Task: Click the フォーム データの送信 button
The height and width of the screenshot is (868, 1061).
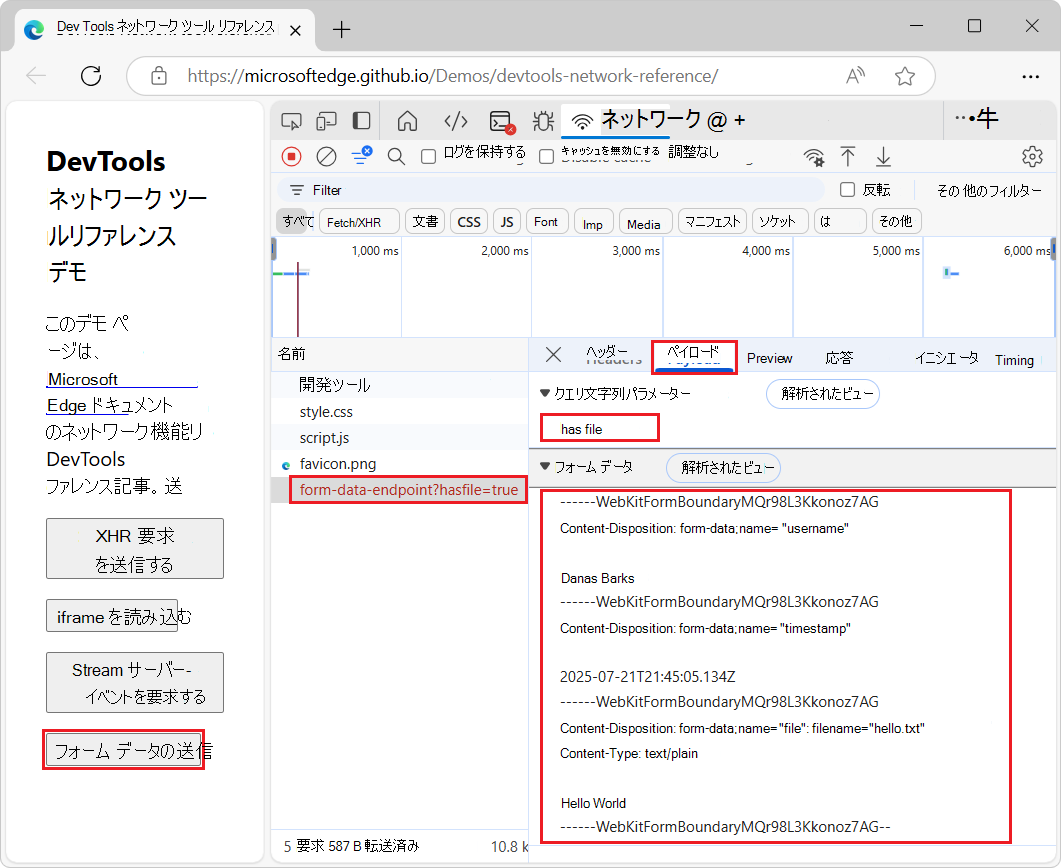Action: pos(123,748)
